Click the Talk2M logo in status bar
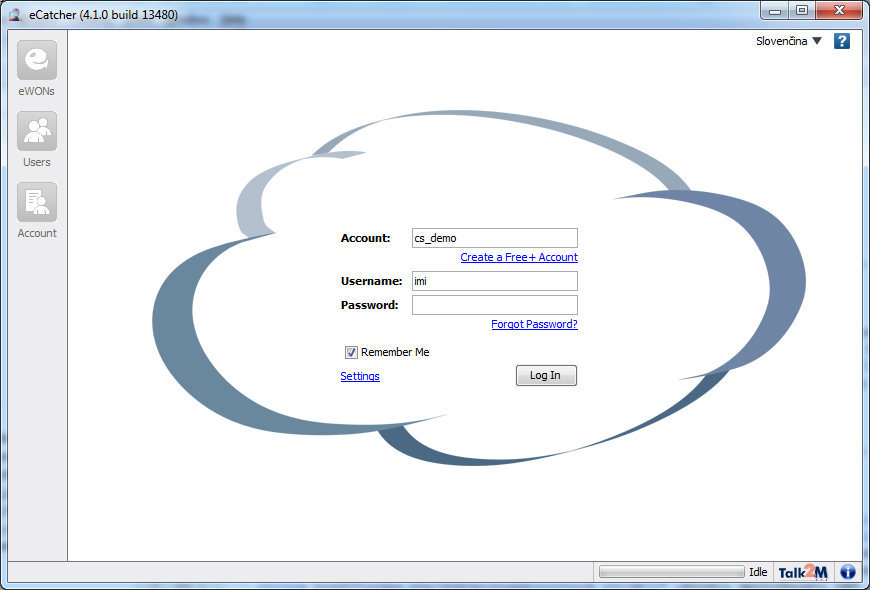This screenshot has width=870, height=590. pyautogui.click(x=803, y=572)
